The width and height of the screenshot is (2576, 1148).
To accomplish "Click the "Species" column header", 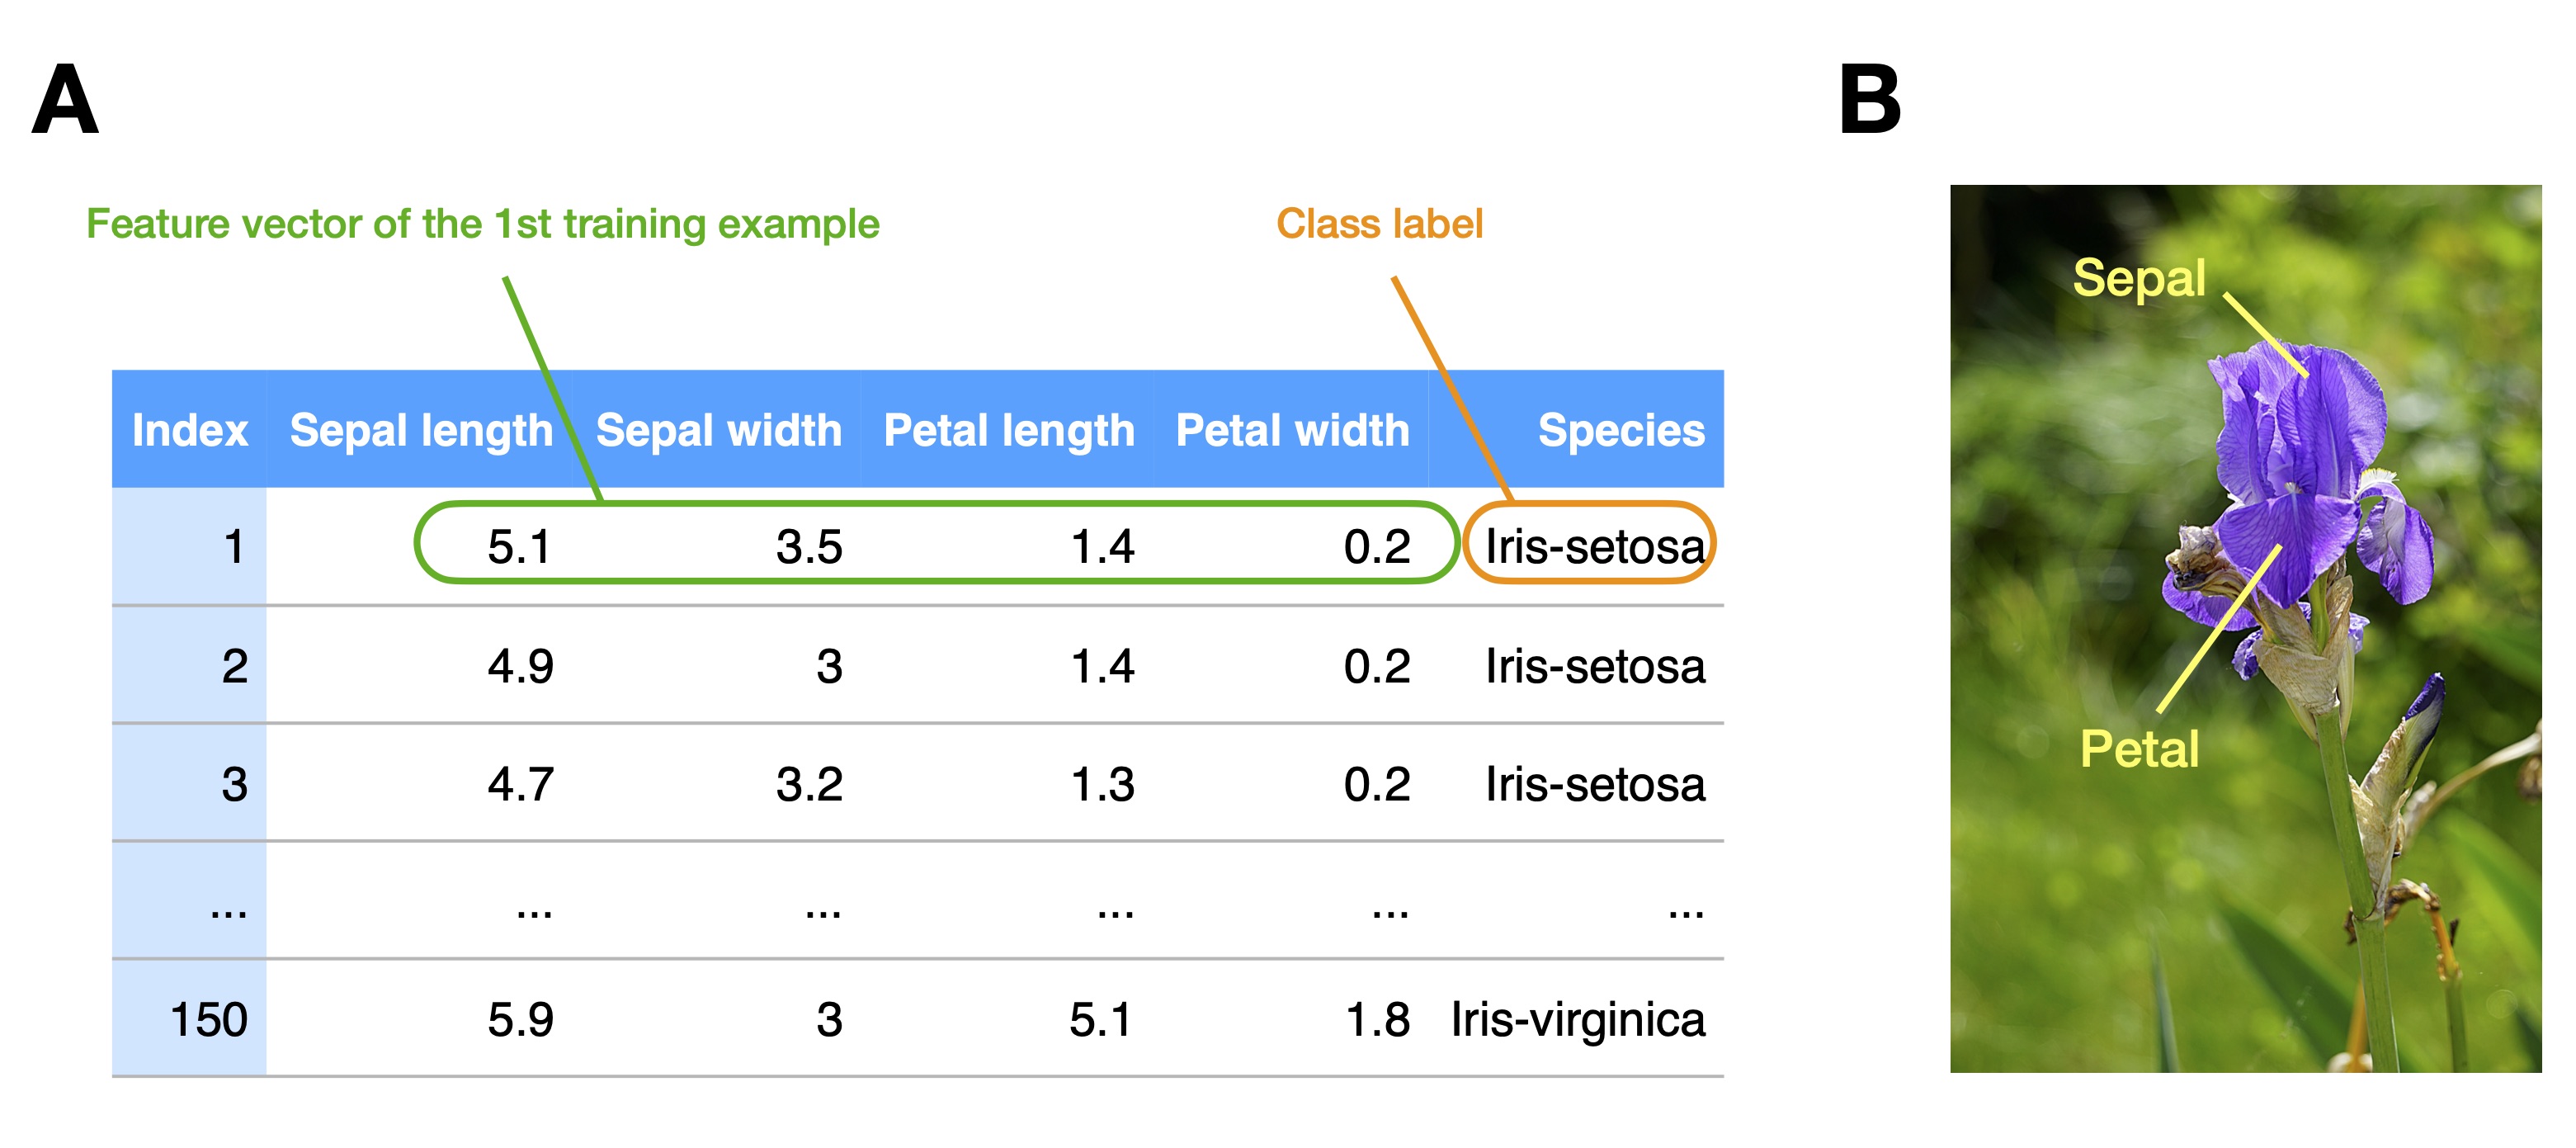I will click(x=1620, y=431).
